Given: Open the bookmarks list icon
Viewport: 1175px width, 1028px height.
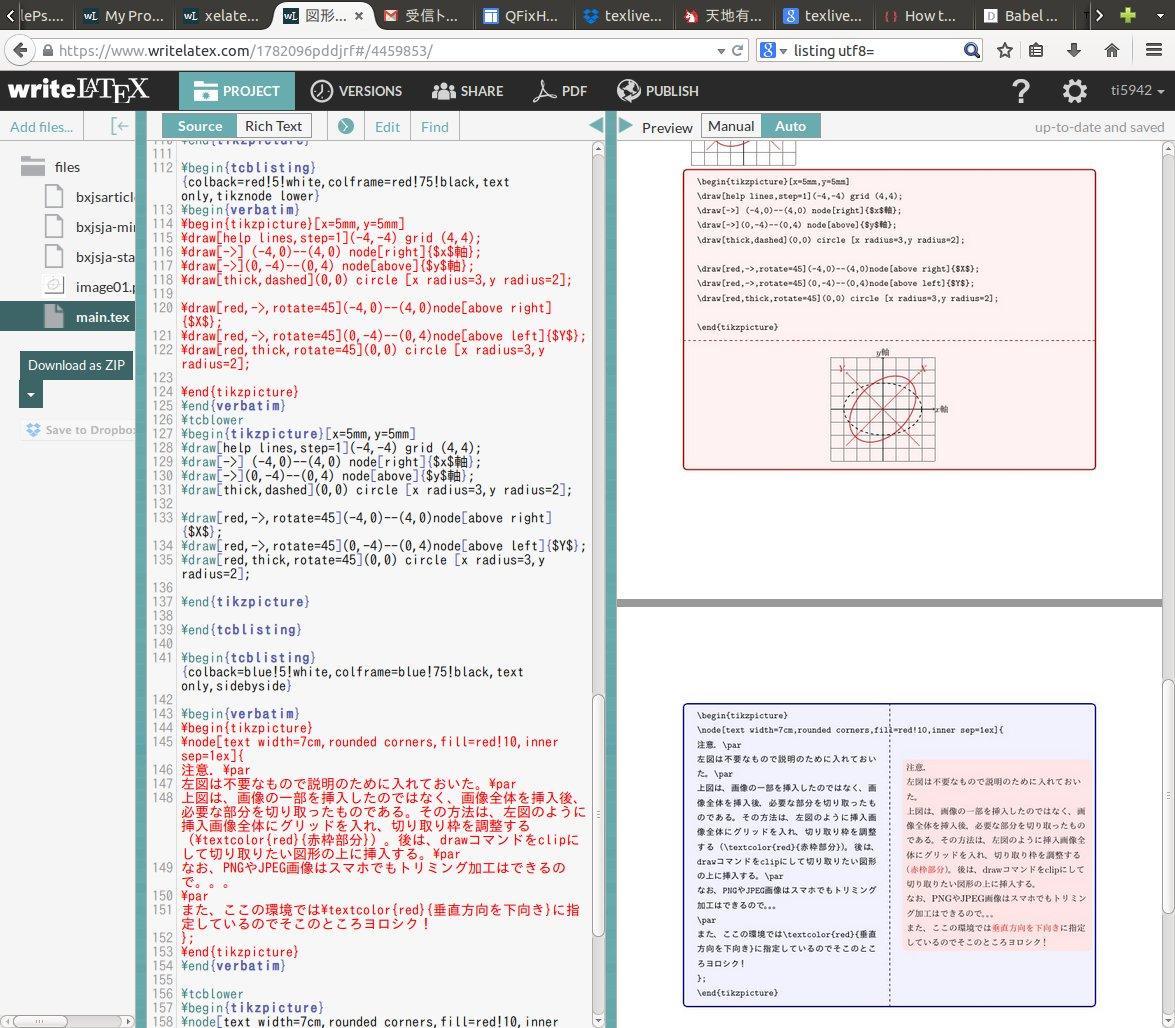Looking at the screenshot, I should [1036, 50].
